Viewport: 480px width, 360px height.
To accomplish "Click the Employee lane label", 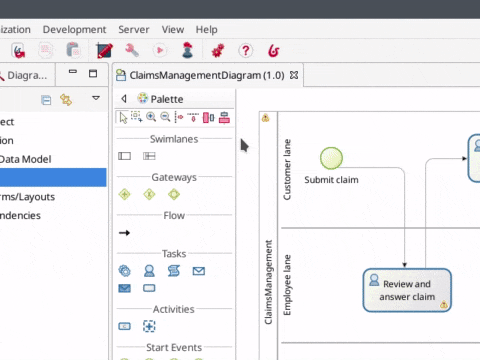I will (287, 285).
